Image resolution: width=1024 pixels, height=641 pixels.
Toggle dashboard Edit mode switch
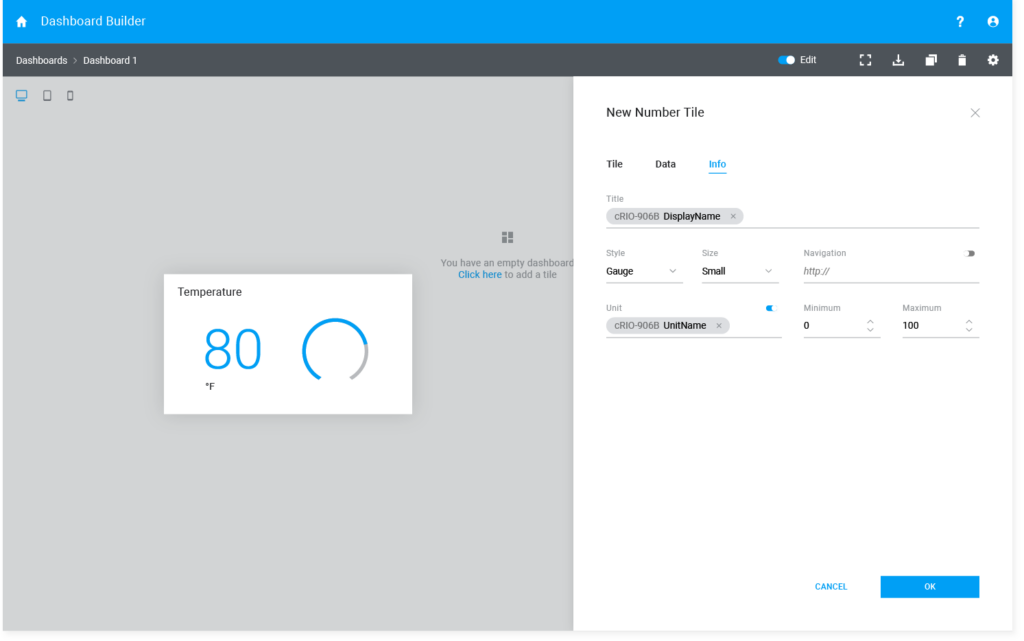[786, 60]
